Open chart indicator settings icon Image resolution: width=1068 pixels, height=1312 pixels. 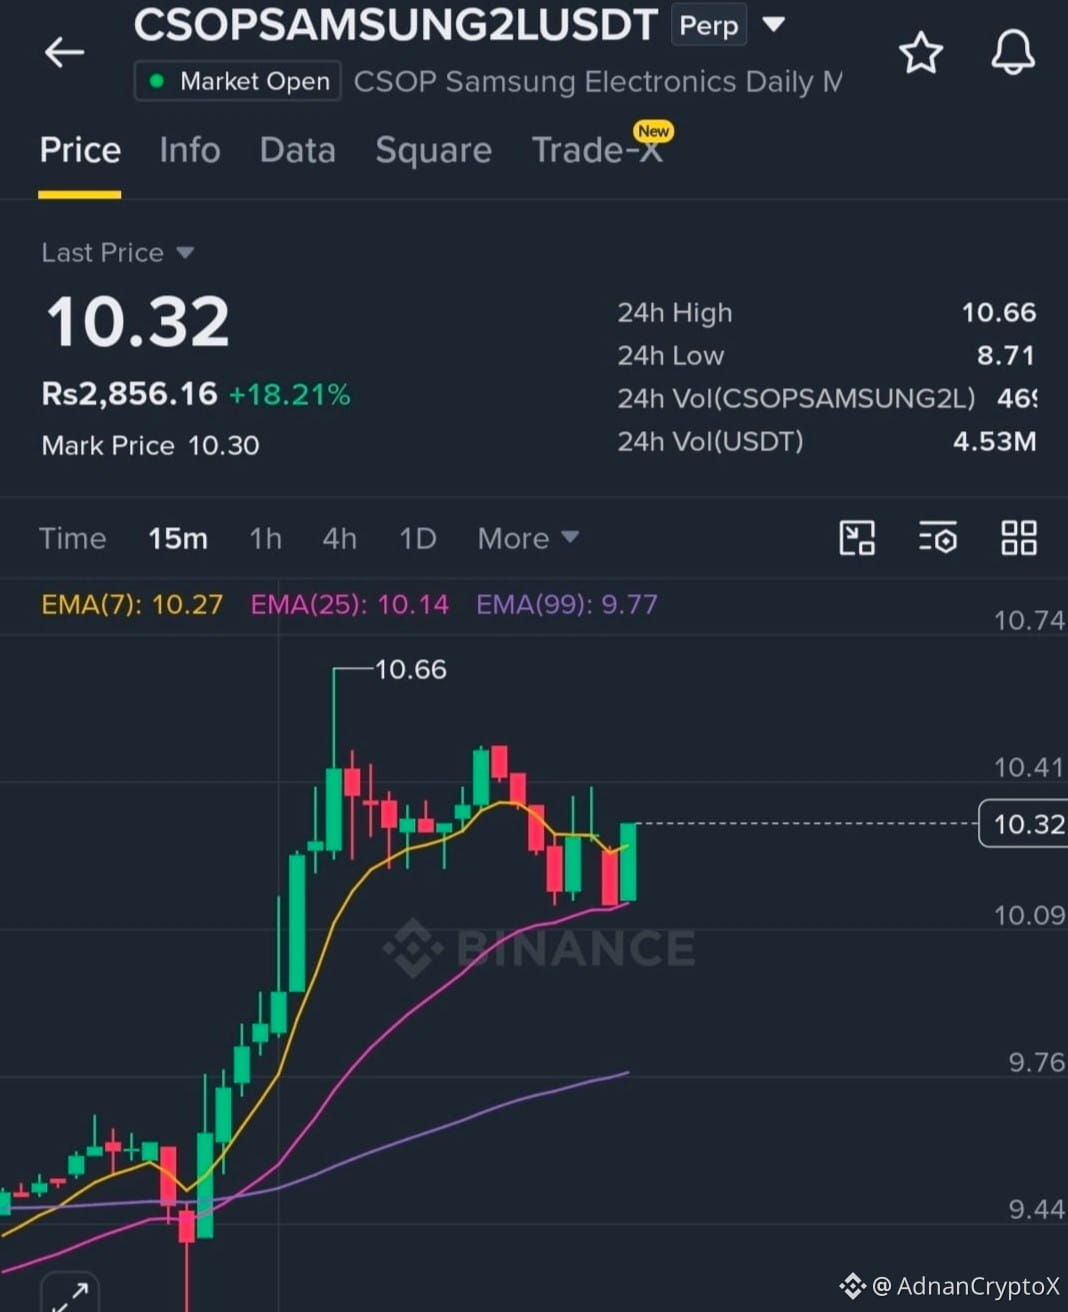coord(938,538)
